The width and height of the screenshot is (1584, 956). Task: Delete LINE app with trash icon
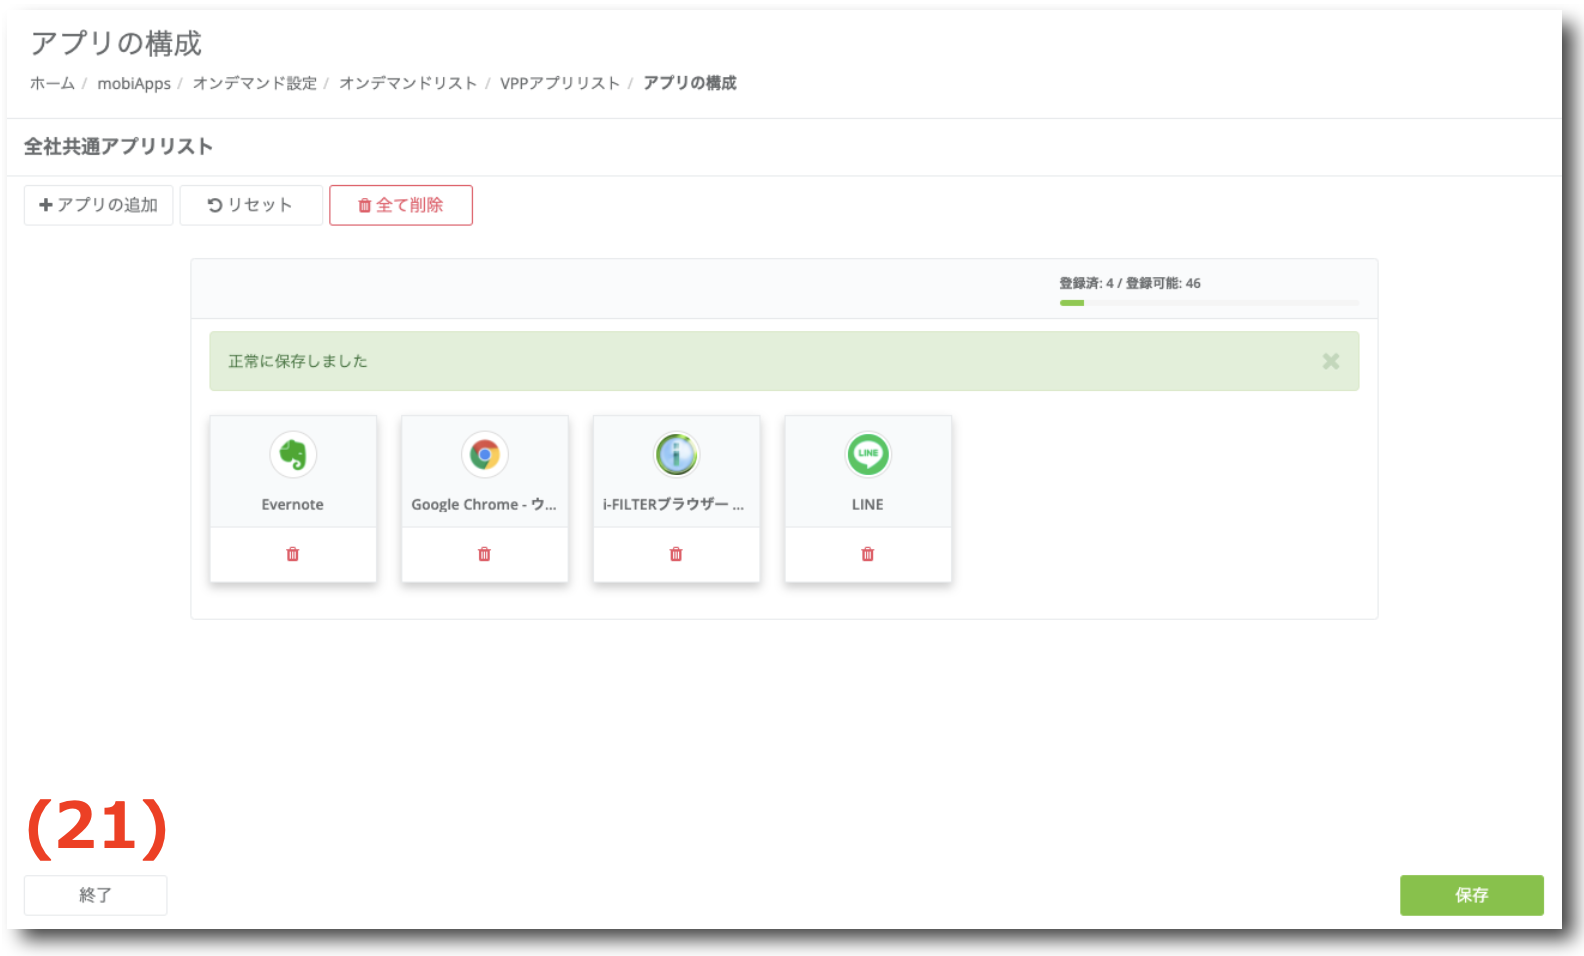[x=868, y=554]
